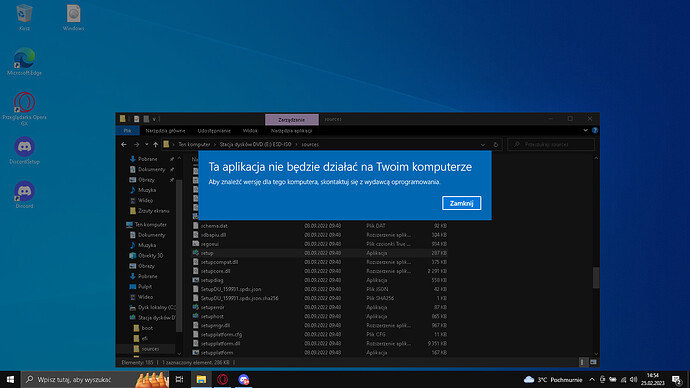Select file setupmgr.dll
Screen dimensions: 690x388
(215, 326)
